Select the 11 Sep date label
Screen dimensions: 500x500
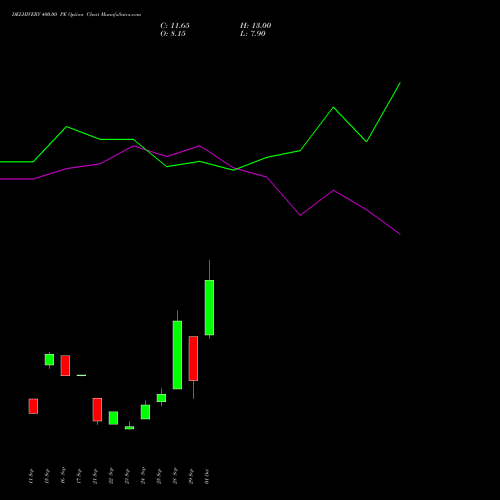(x=31, y=476)
